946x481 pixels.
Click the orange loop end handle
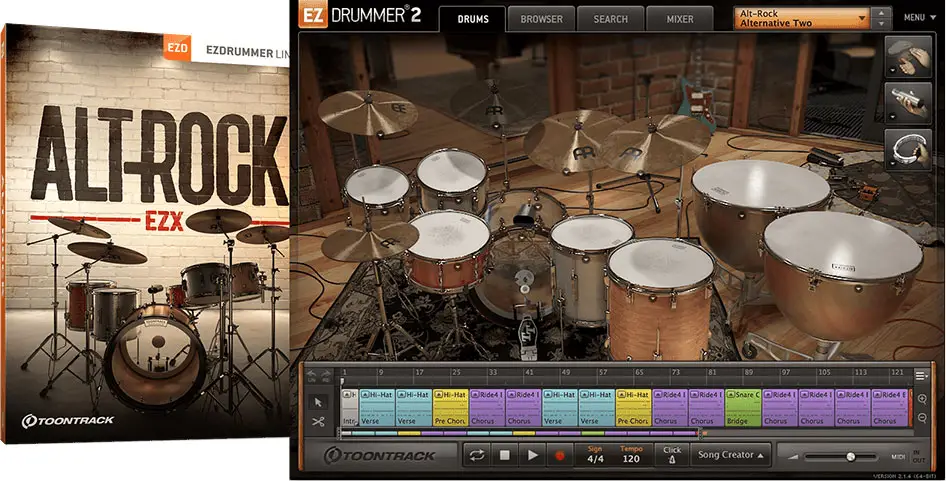[703, 433]
